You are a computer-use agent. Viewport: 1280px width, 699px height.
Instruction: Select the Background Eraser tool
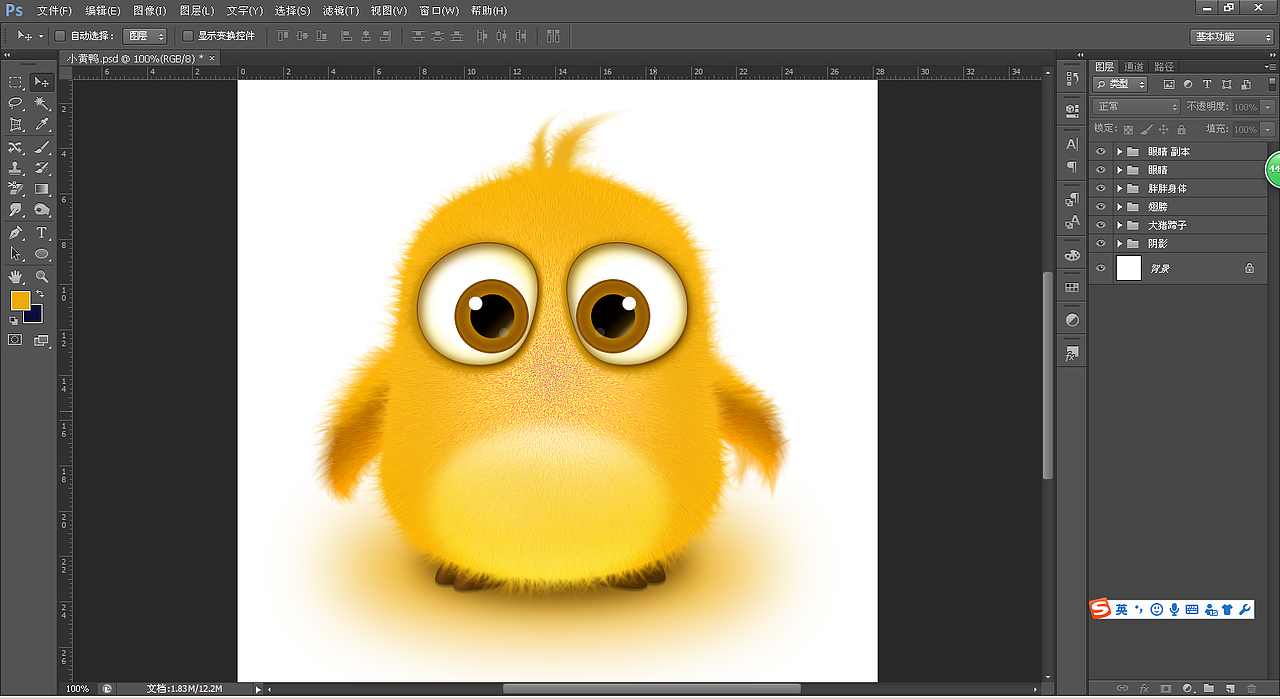(x=16, y=189)
